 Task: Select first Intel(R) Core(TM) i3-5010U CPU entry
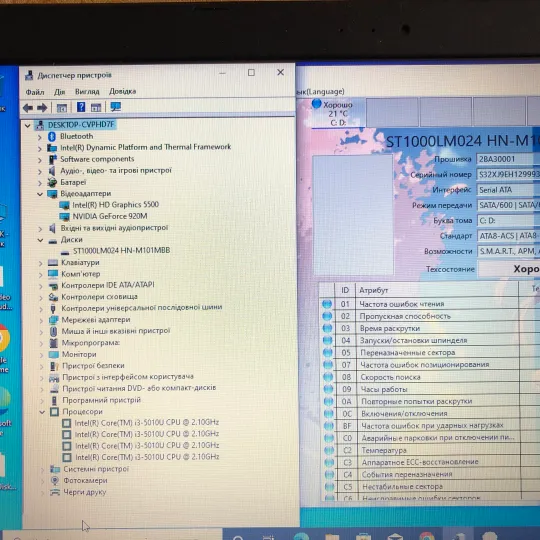pos(147,423)
